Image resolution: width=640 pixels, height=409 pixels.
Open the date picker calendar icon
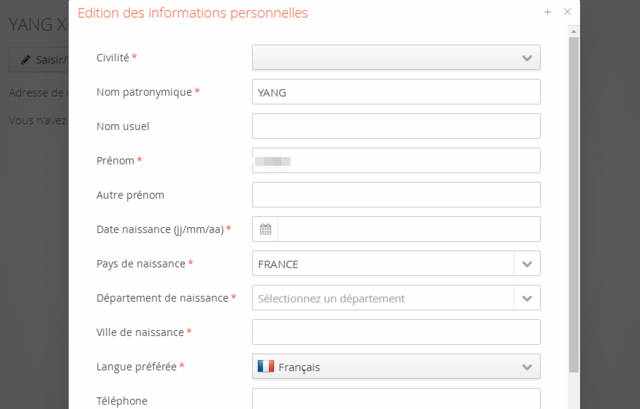265,229
